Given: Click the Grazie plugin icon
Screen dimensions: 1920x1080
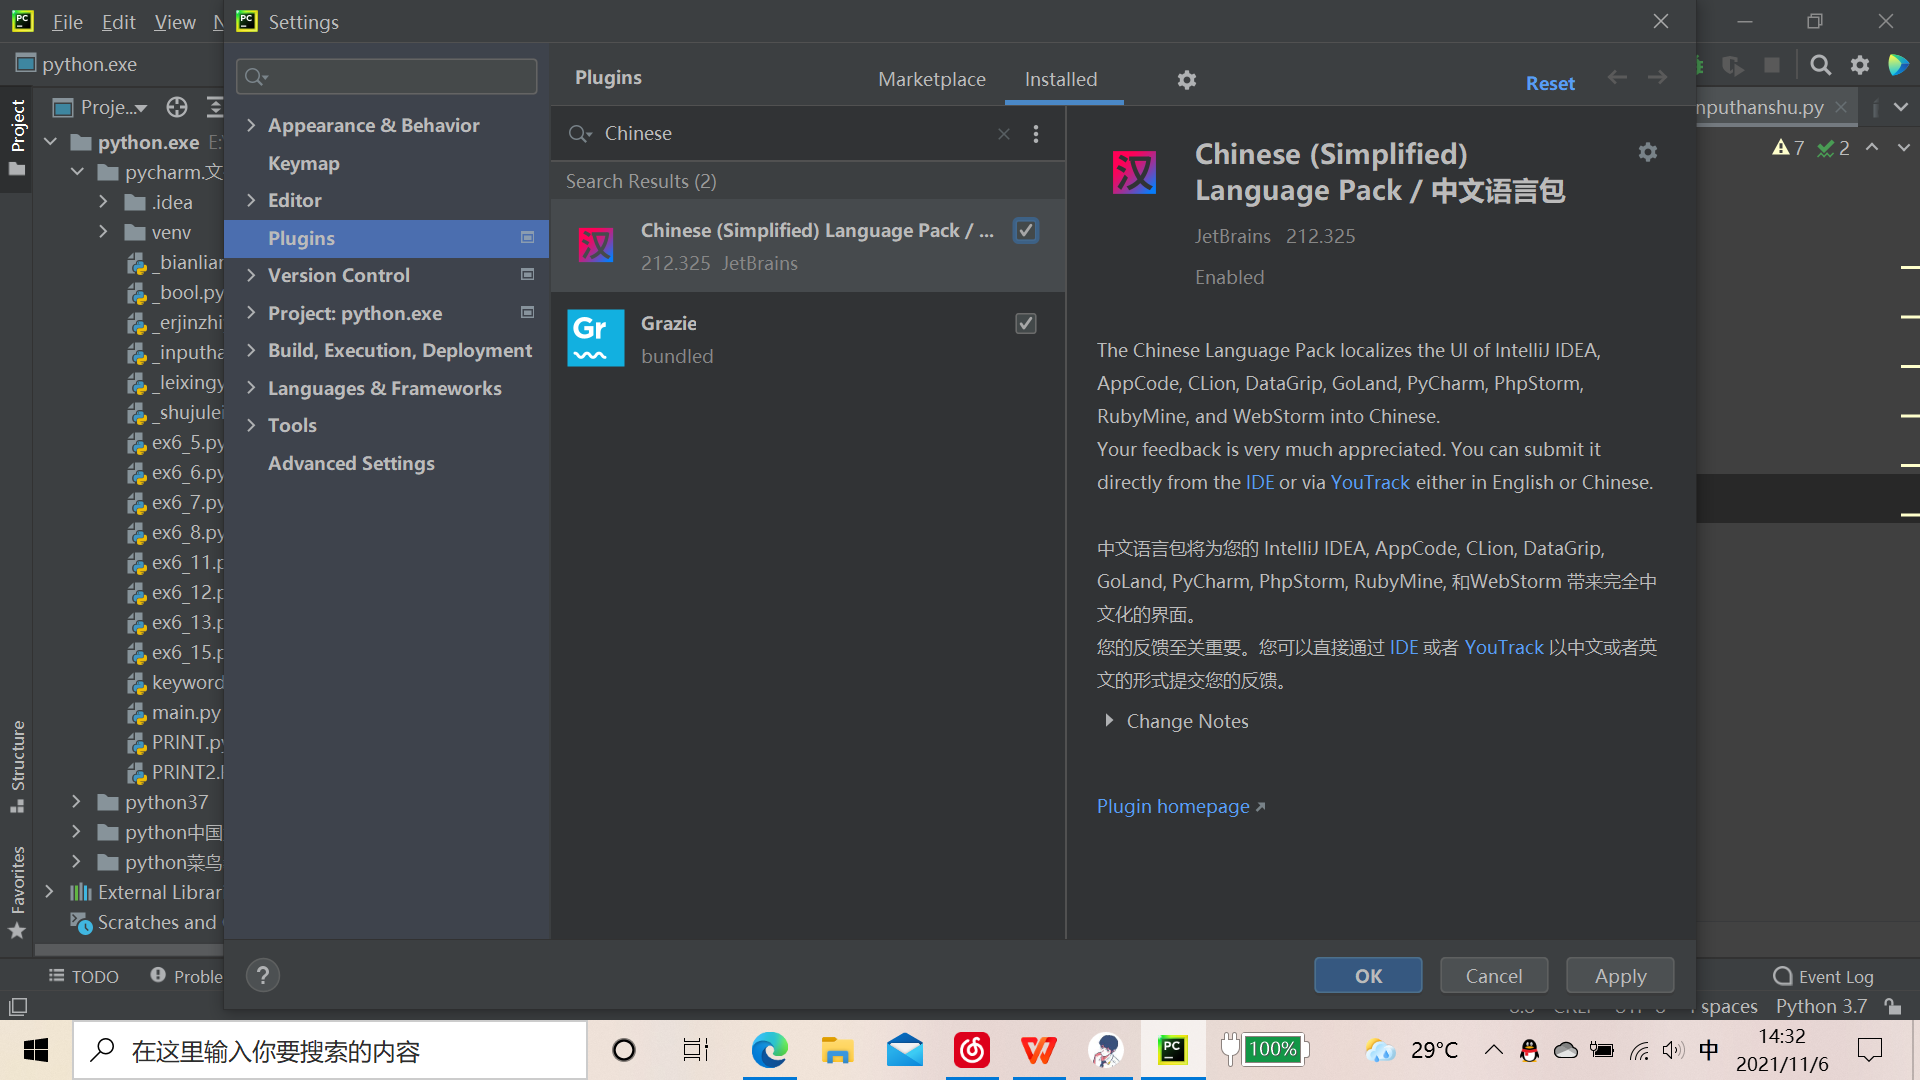Looking at the screenshot, I should pyautogui.click(x=596, y=338).
